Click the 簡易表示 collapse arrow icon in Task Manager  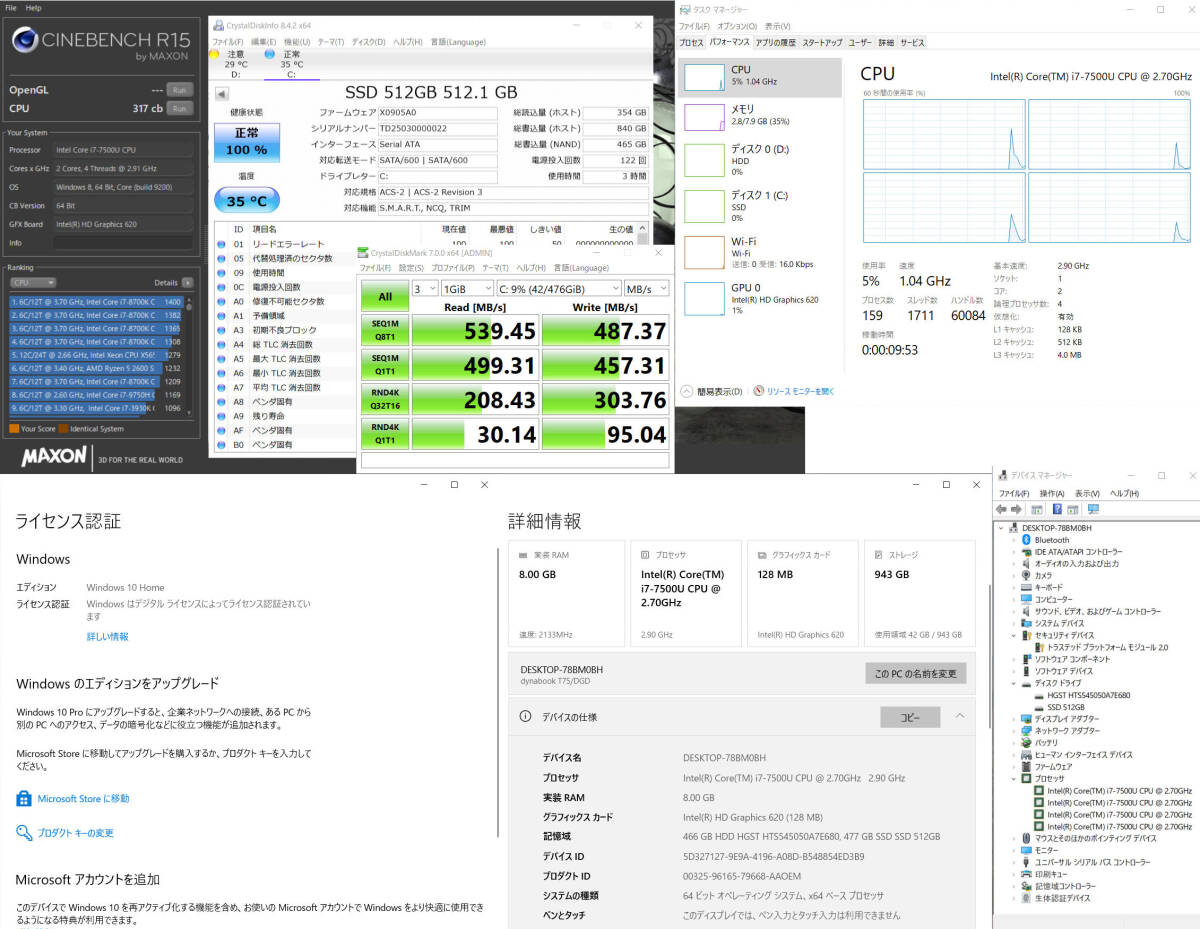click(x=687, y=391)
